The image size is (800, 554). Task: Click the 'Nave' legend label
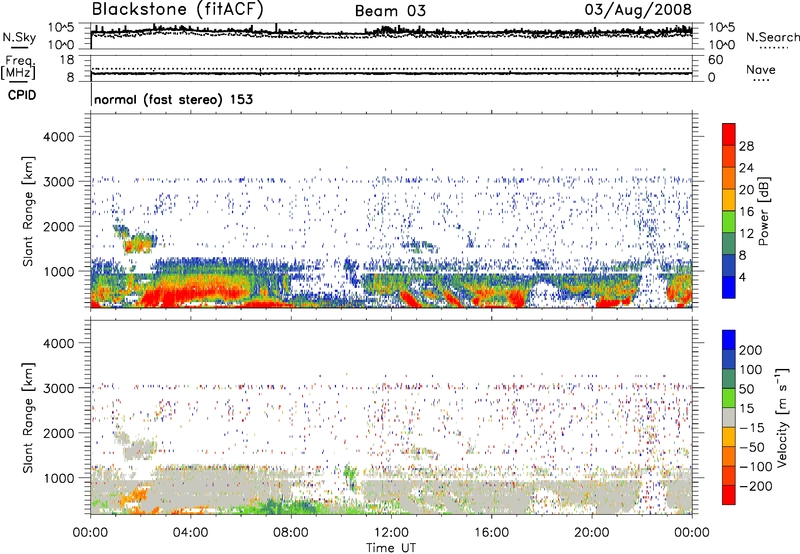click(761, 69)
